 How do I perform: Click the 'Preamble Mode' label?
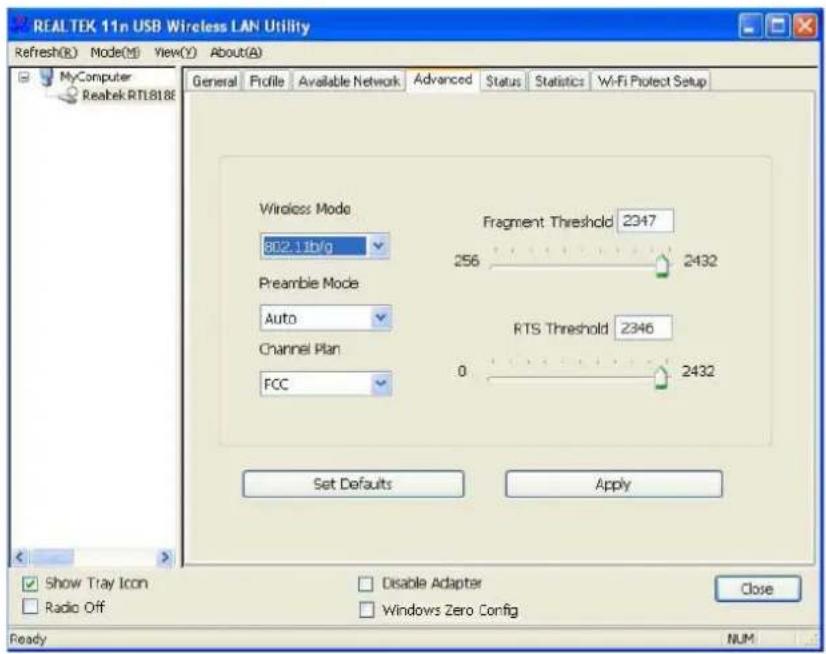(309, 284)
